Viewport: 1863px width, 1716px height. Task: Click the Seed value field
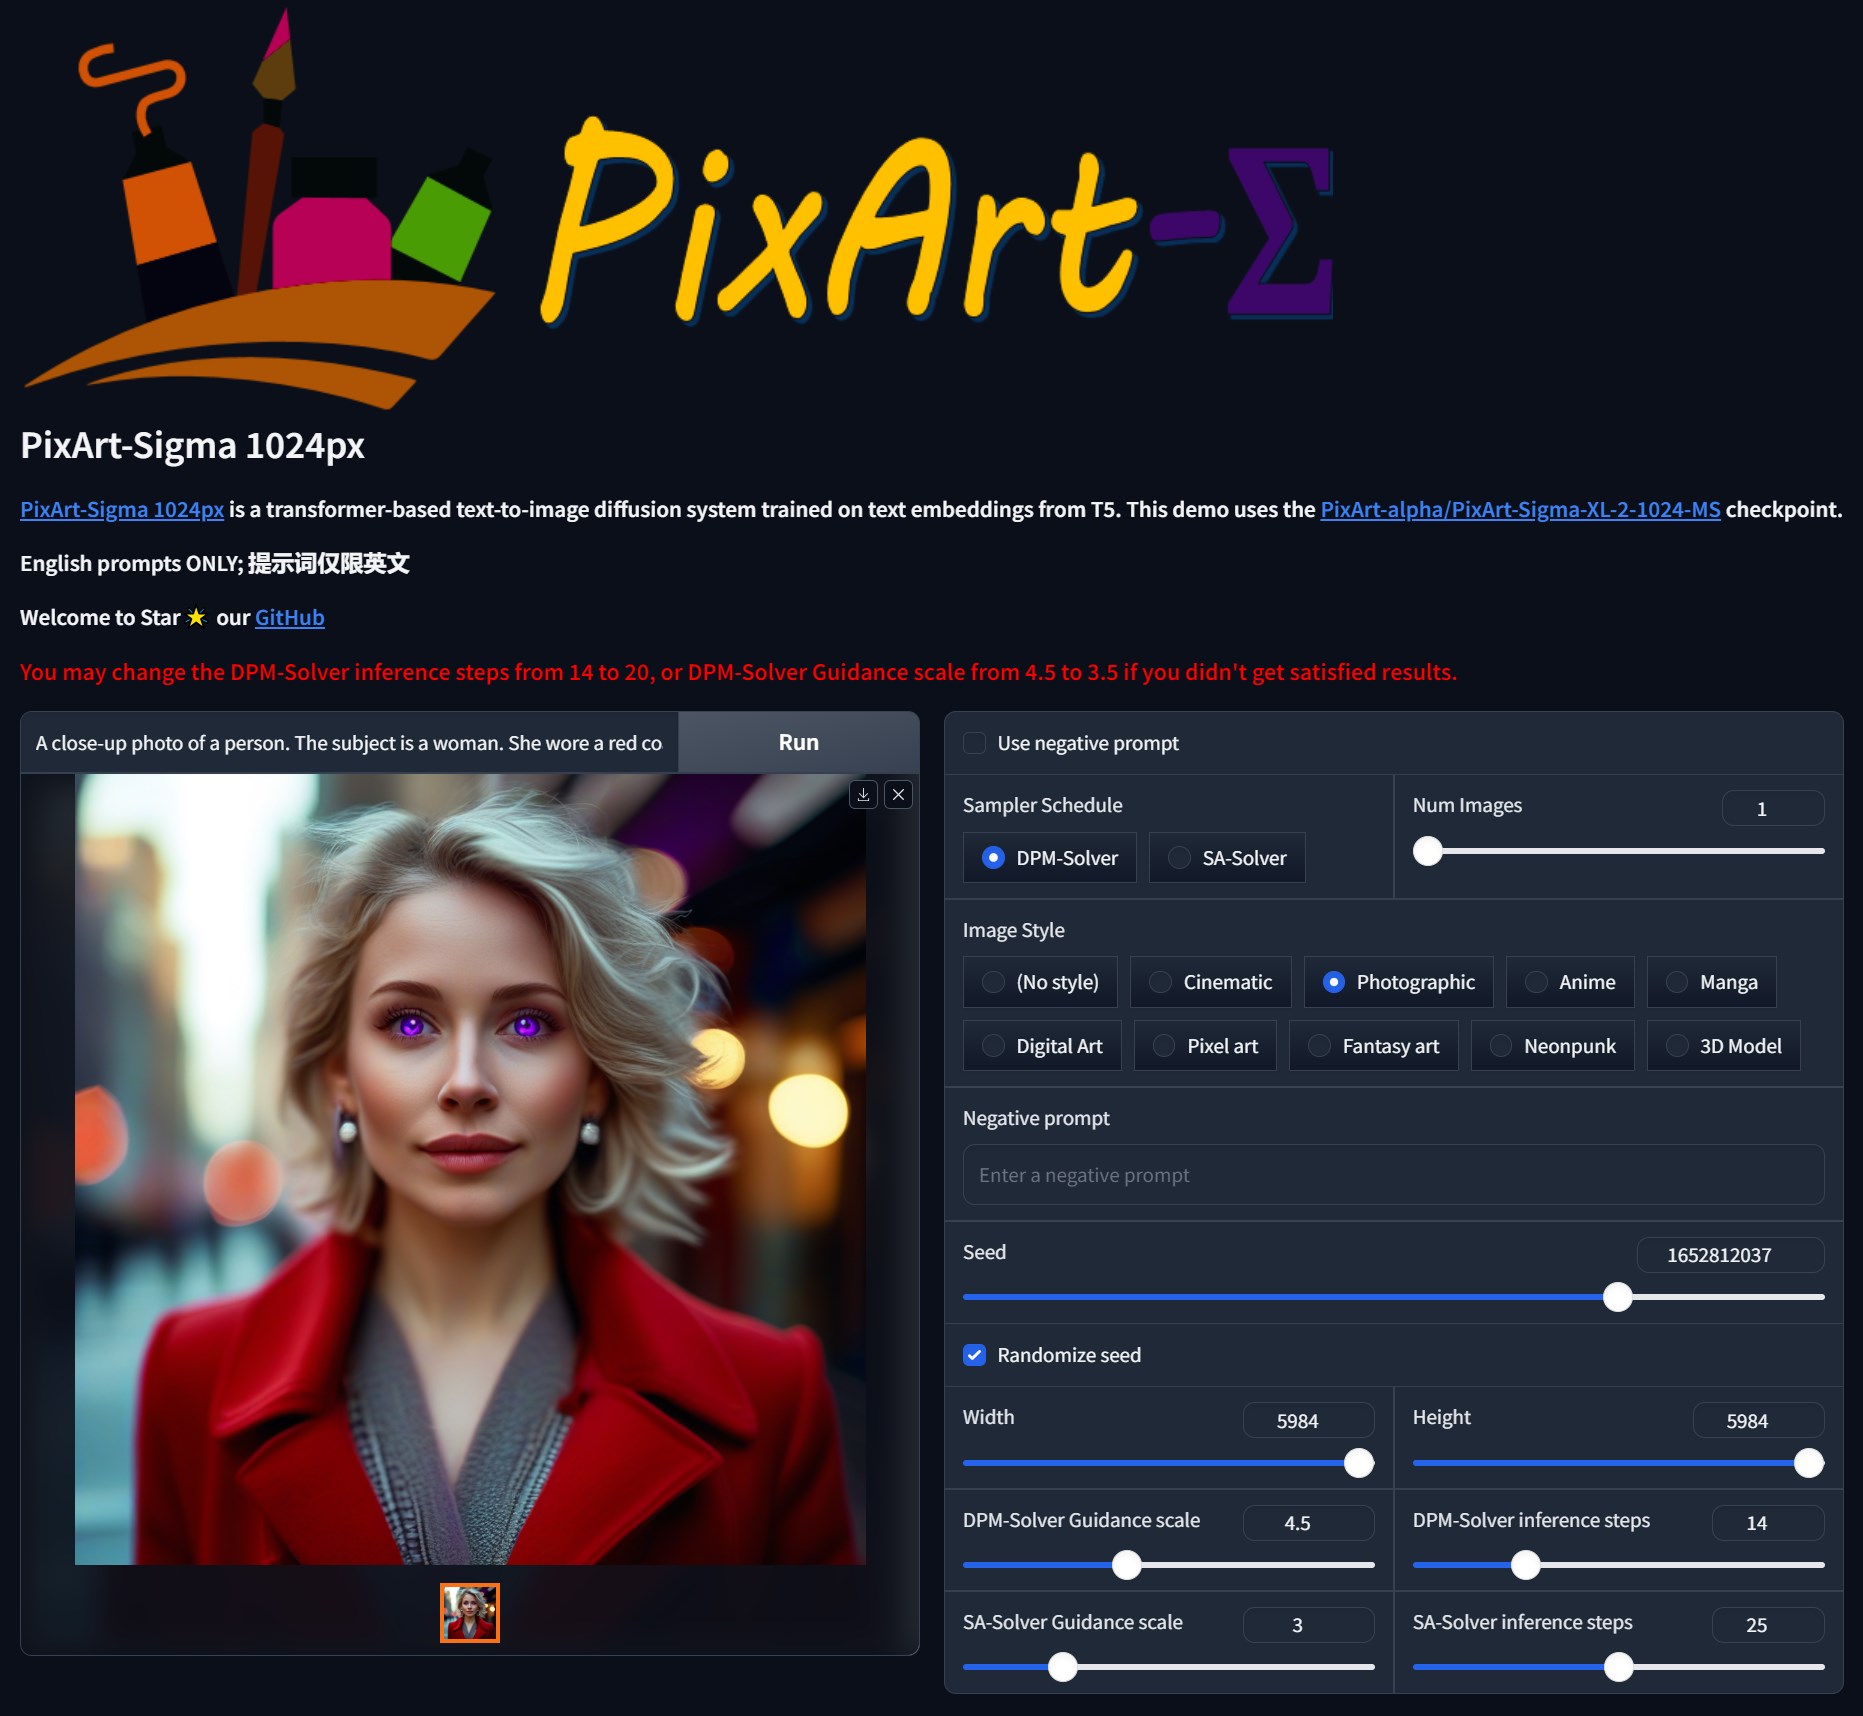(1730, 1255)
